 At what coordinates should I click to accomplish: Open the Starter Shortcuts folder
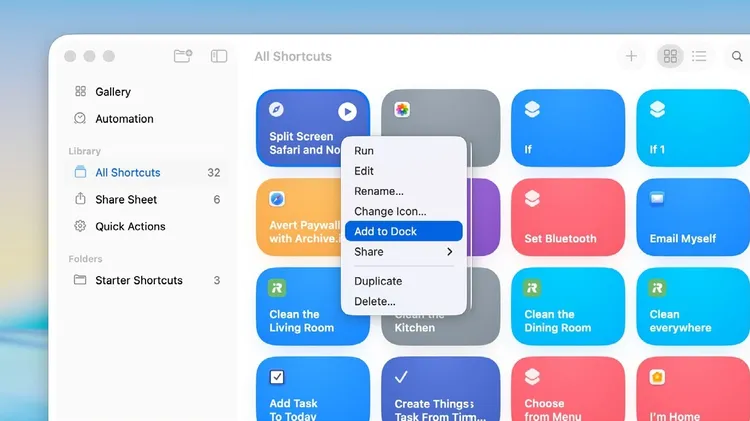tap(138, 281)
